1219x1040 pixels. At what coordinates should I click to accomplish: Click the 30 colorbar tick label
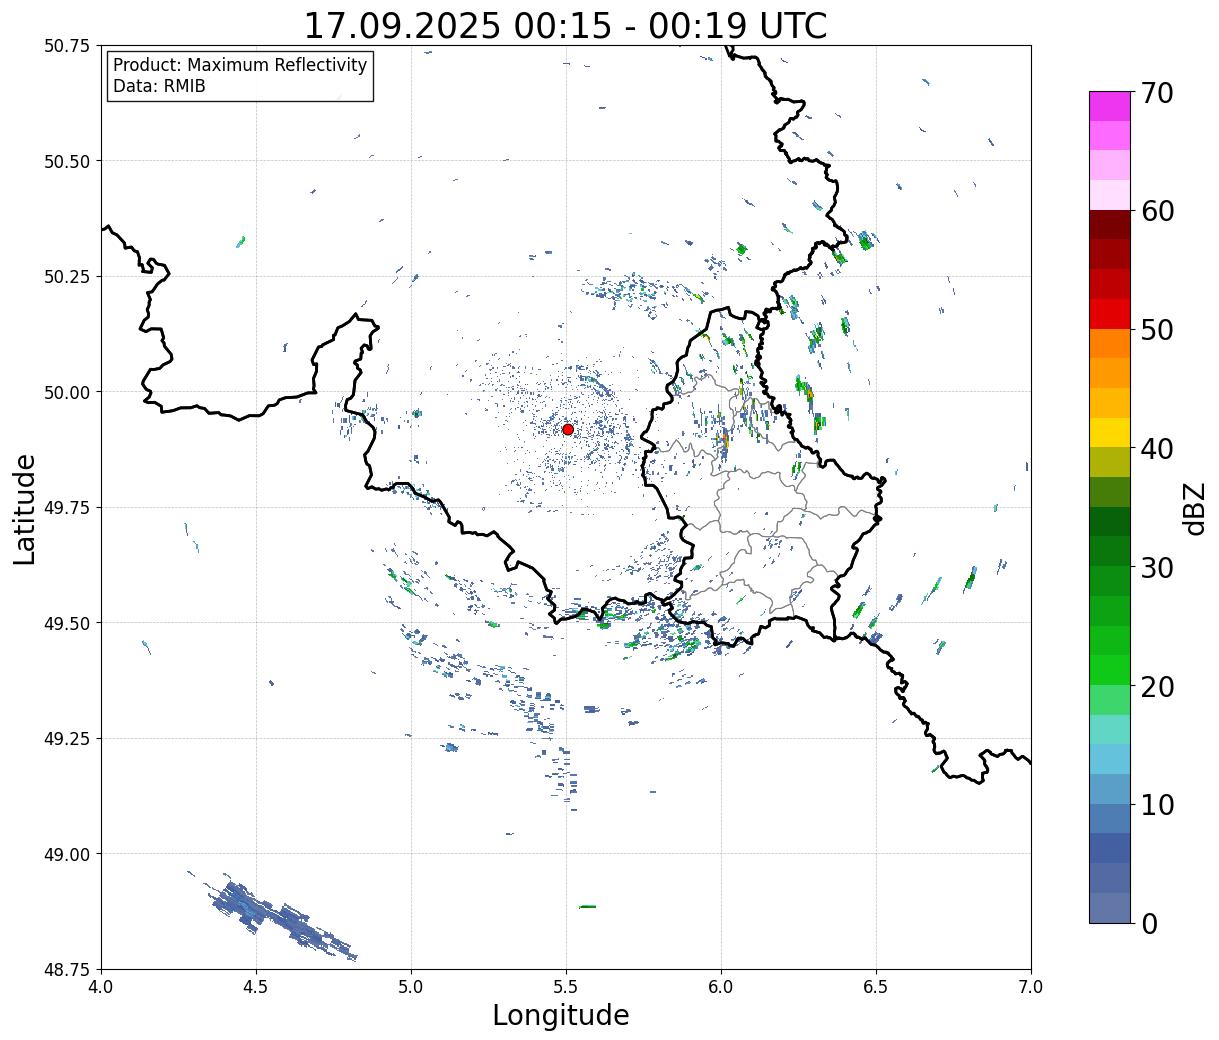[1158, 568]
